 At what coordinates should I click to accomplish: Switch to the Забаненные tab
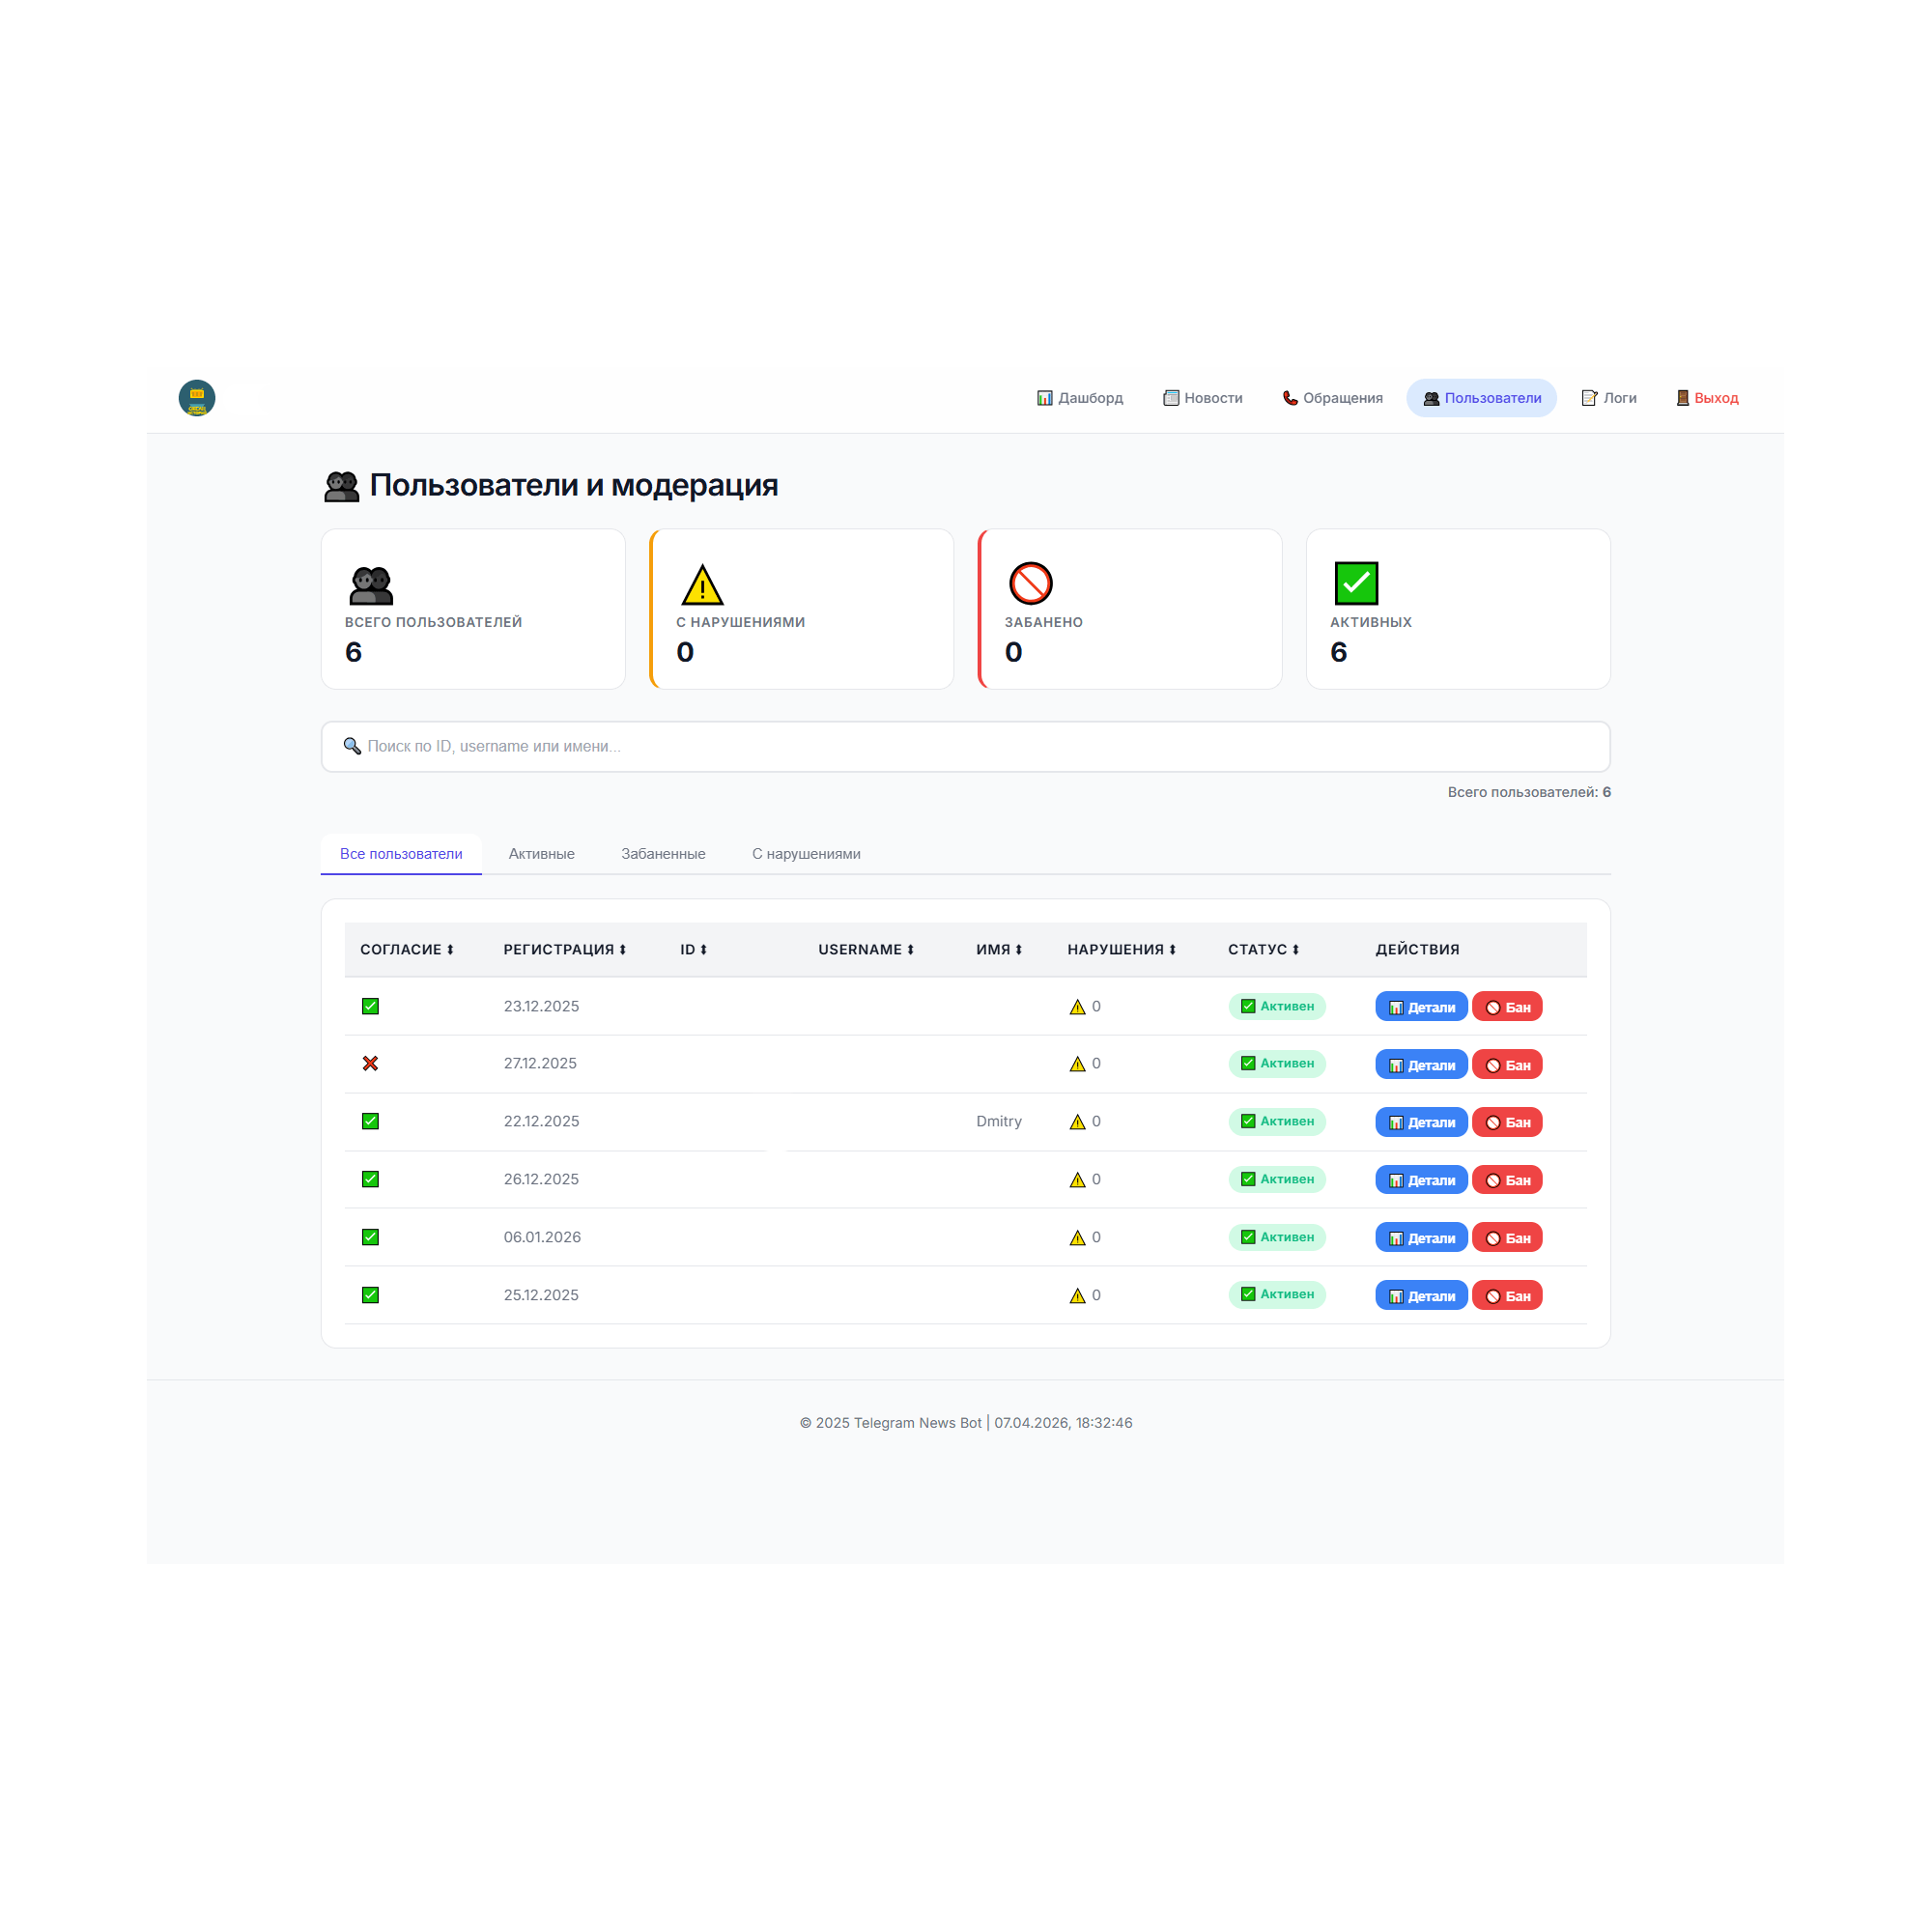(663, 854)
